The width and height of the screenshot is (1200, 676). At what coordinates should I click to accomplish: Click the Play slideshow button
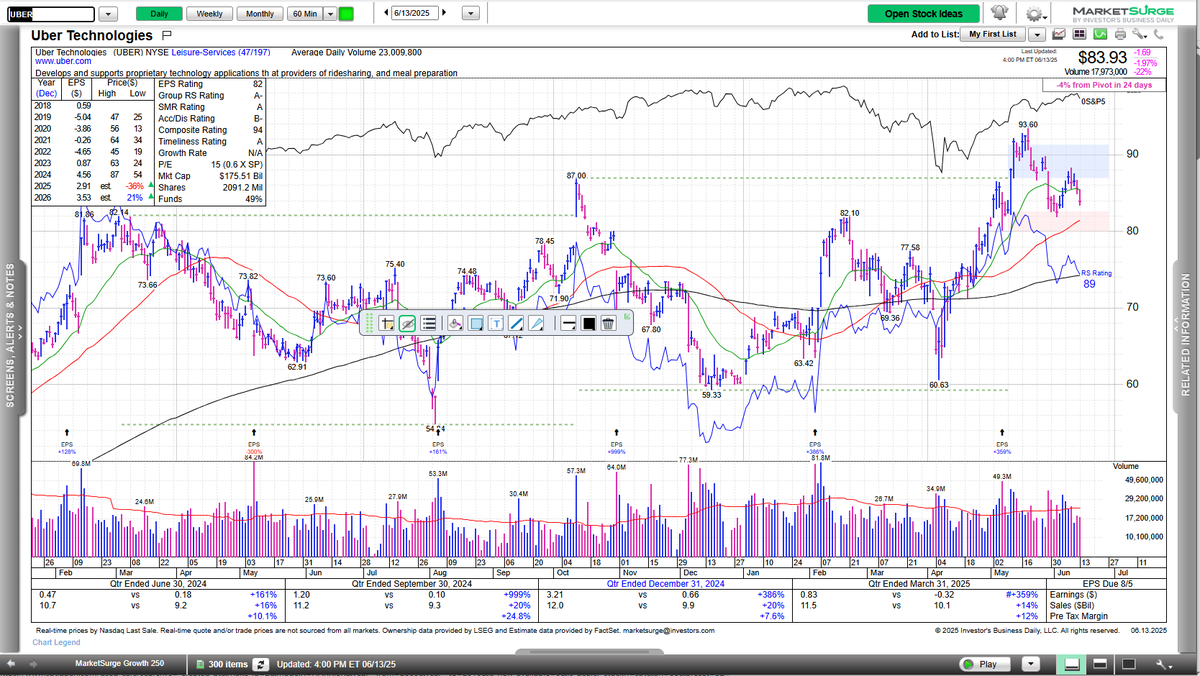pos(985,664)
